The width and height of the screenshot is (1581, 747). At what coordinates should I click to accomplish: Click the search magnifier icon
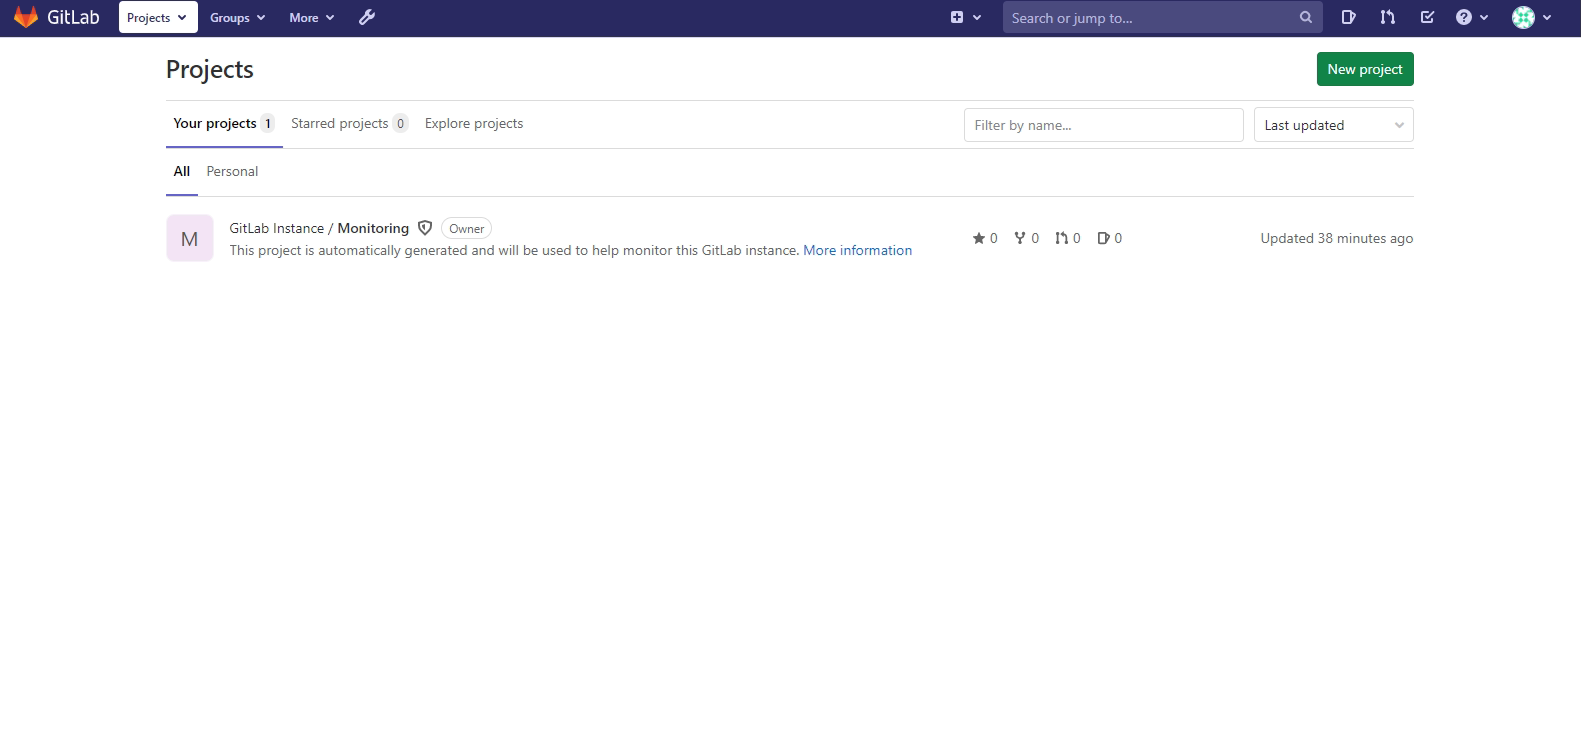[1305, 17]
